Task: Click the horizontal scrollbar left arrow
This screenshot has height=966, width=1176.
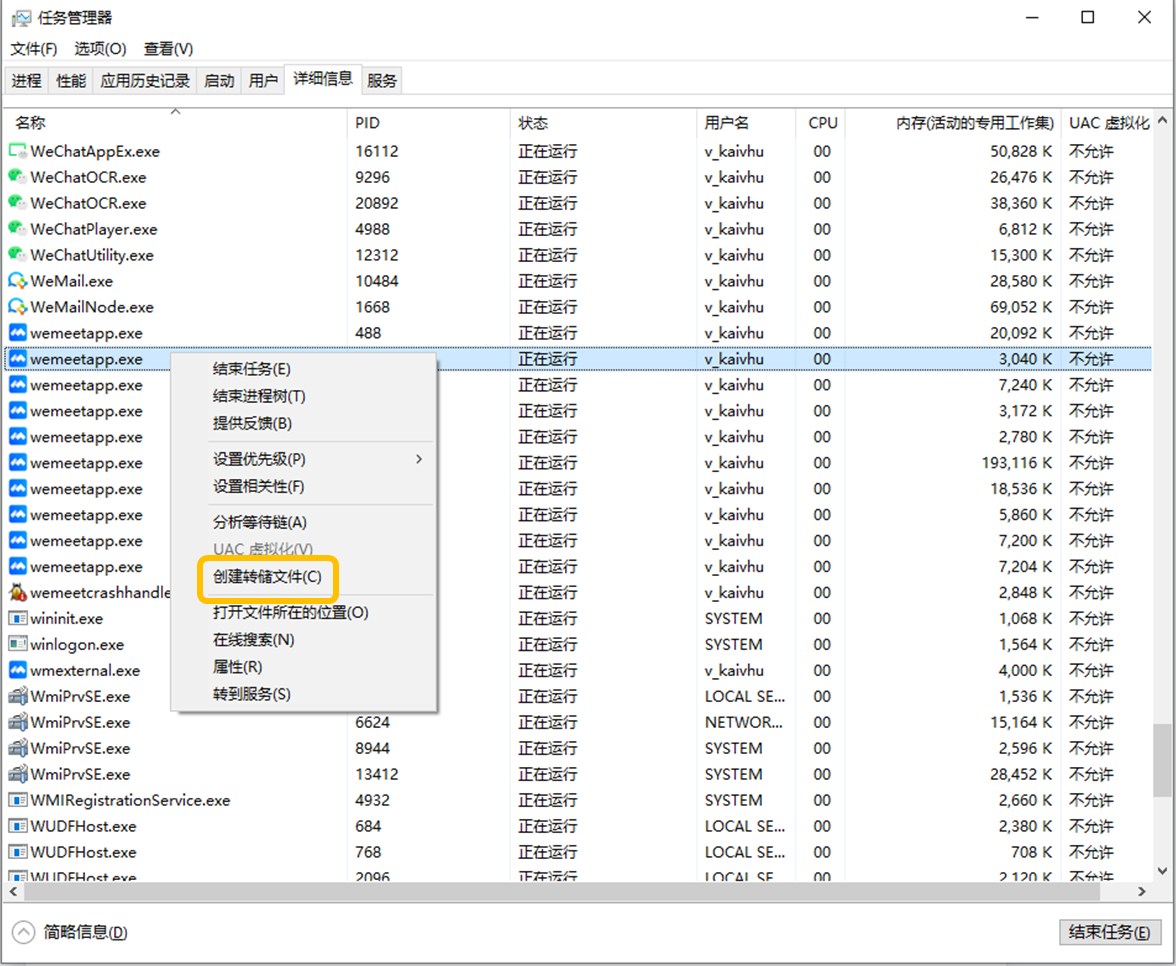Action: (x=13, y=892)
